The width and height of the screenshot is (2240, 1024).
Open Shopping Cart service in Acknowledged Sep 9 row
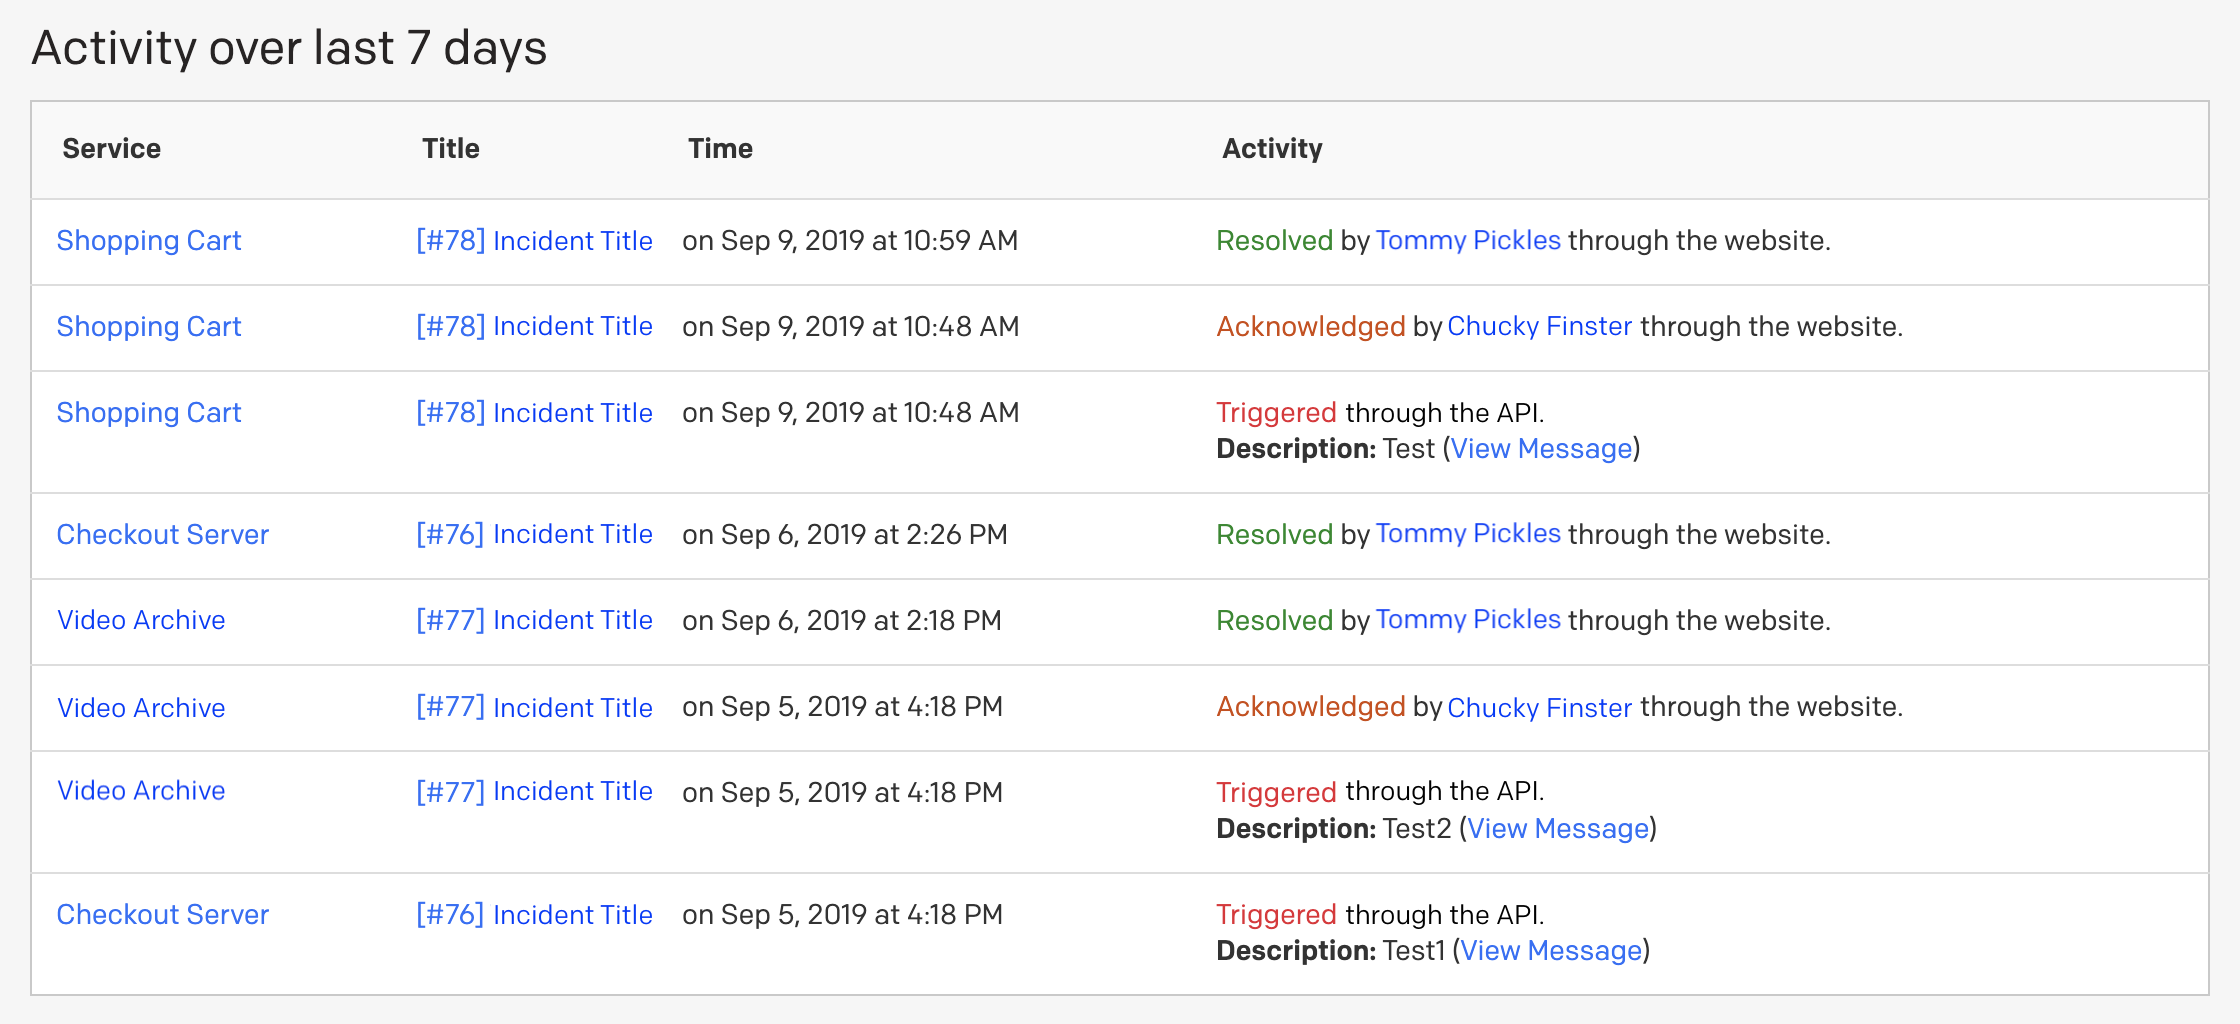click(x=149, y=327)
